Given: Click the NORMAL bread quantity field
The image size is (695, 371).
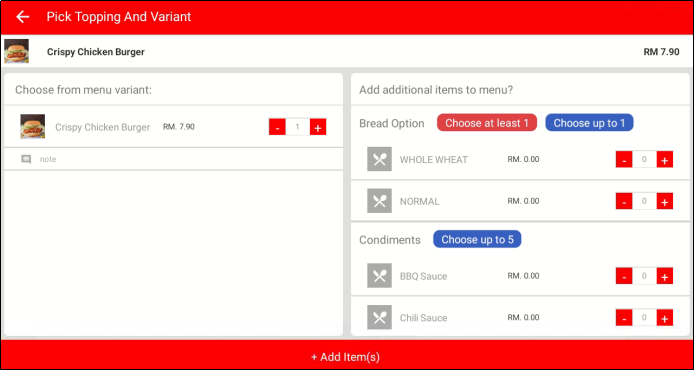Looking at the screenshot, I should tap(644, 201).
